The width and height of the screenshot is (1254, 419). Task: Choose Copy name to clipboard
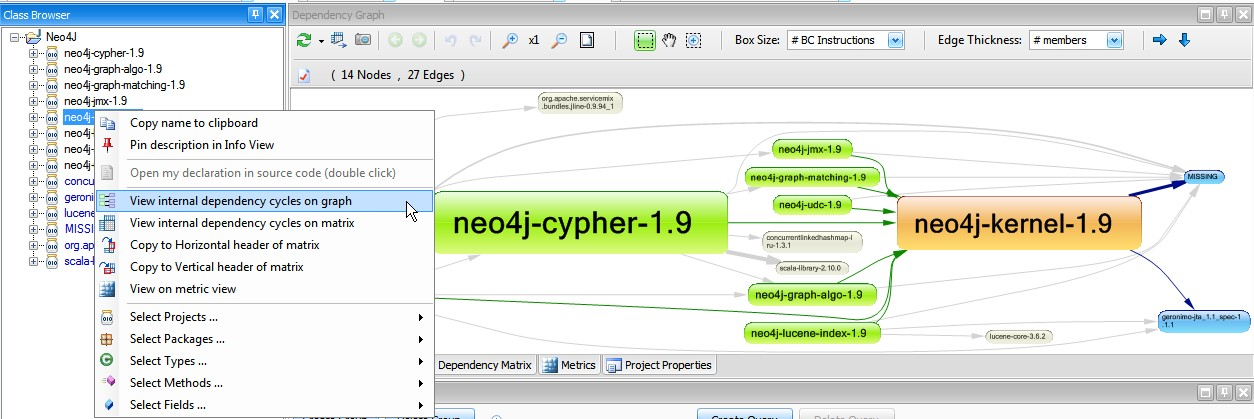[264, 123]
